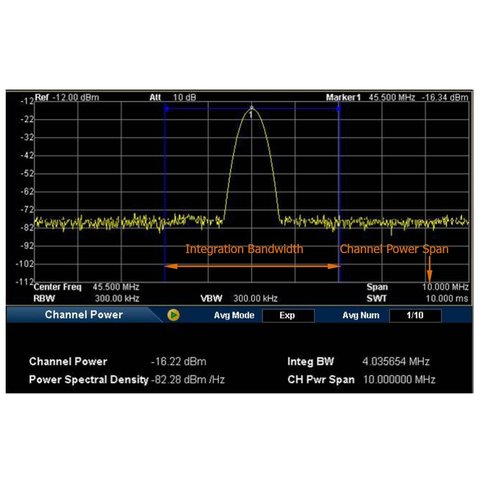The image size is (480, 480).
Task: Click the Channel Power -16.22 dBm result
Action: [x=179, y=362]
